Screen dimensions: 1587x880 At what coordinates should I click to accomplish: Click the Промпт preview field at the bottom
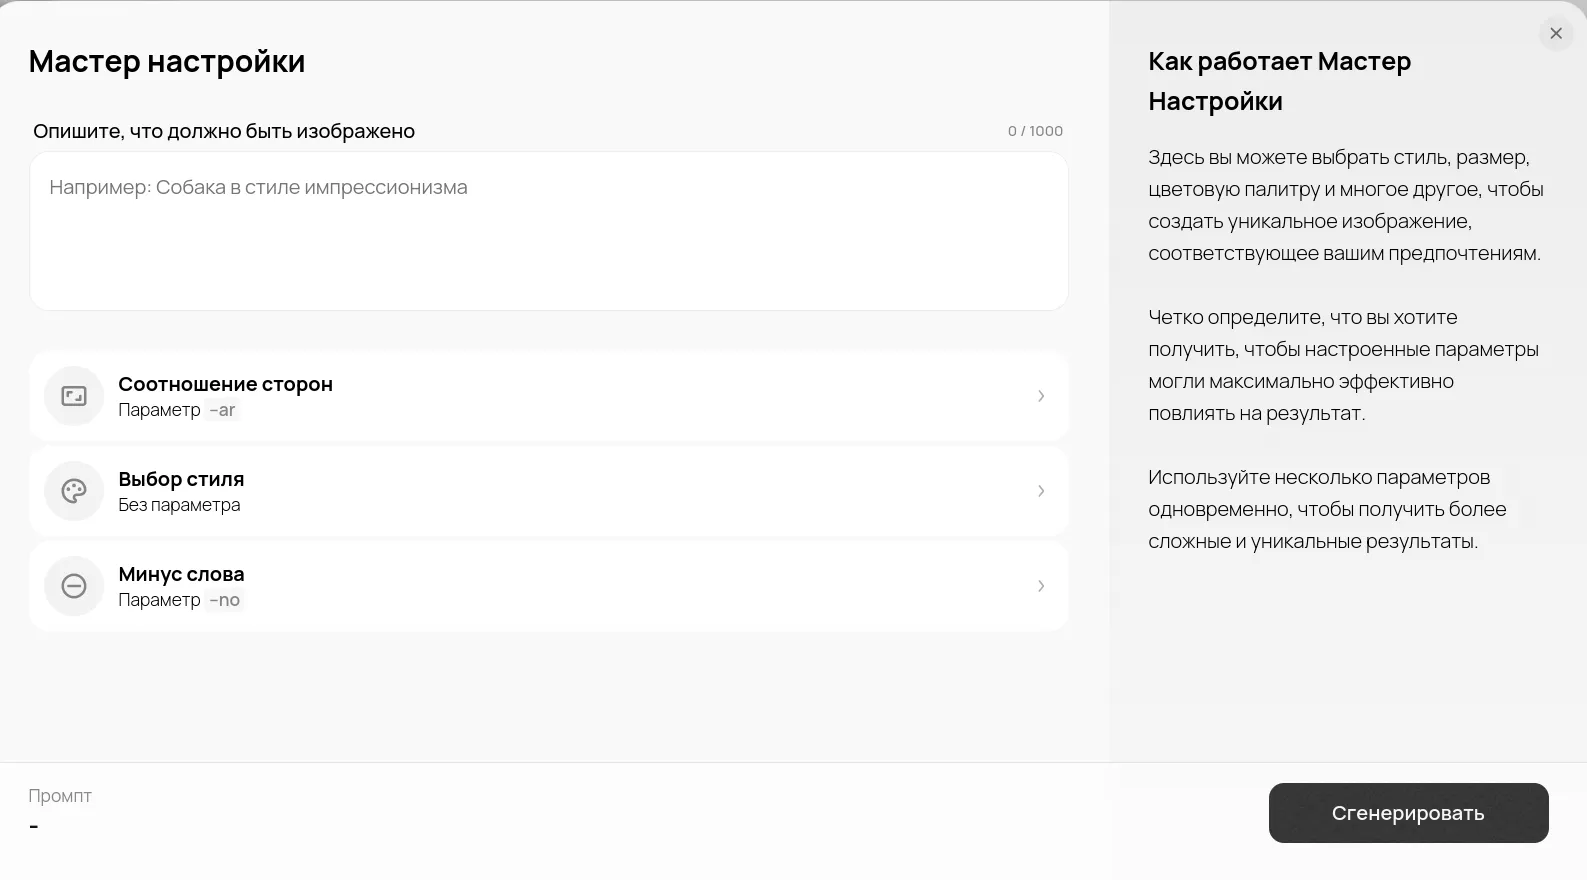pyautogui.click(x=60, y=811)
